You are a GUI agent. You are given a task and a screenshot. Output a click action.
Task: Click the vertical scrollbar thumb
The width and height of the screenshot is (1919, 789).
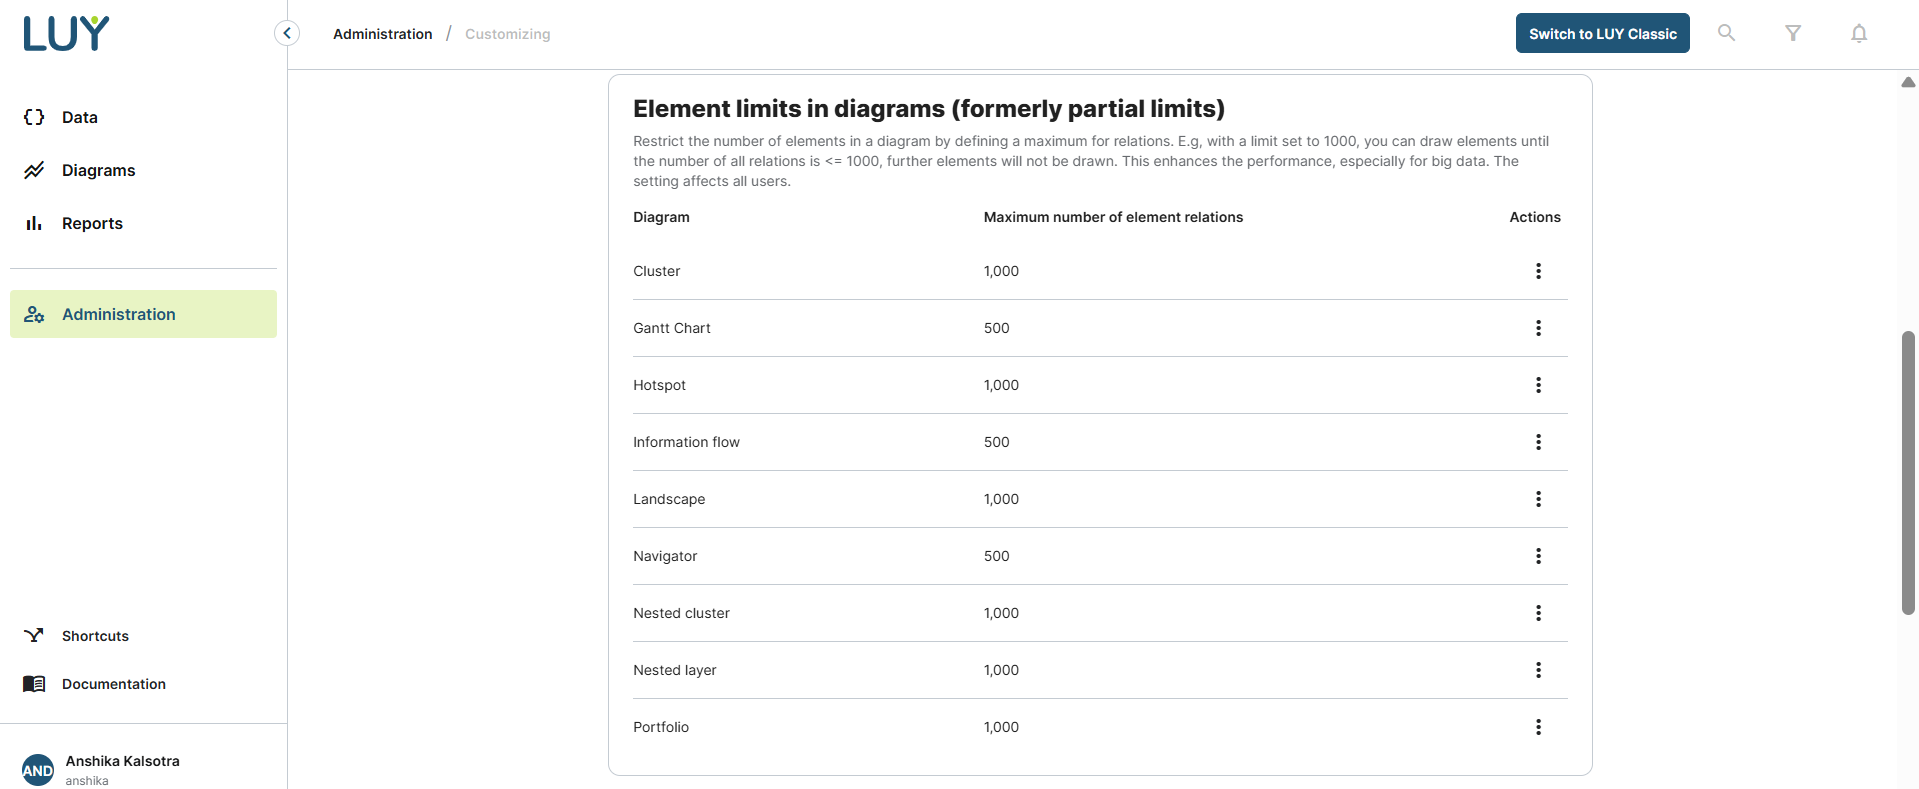(1908, 472)
